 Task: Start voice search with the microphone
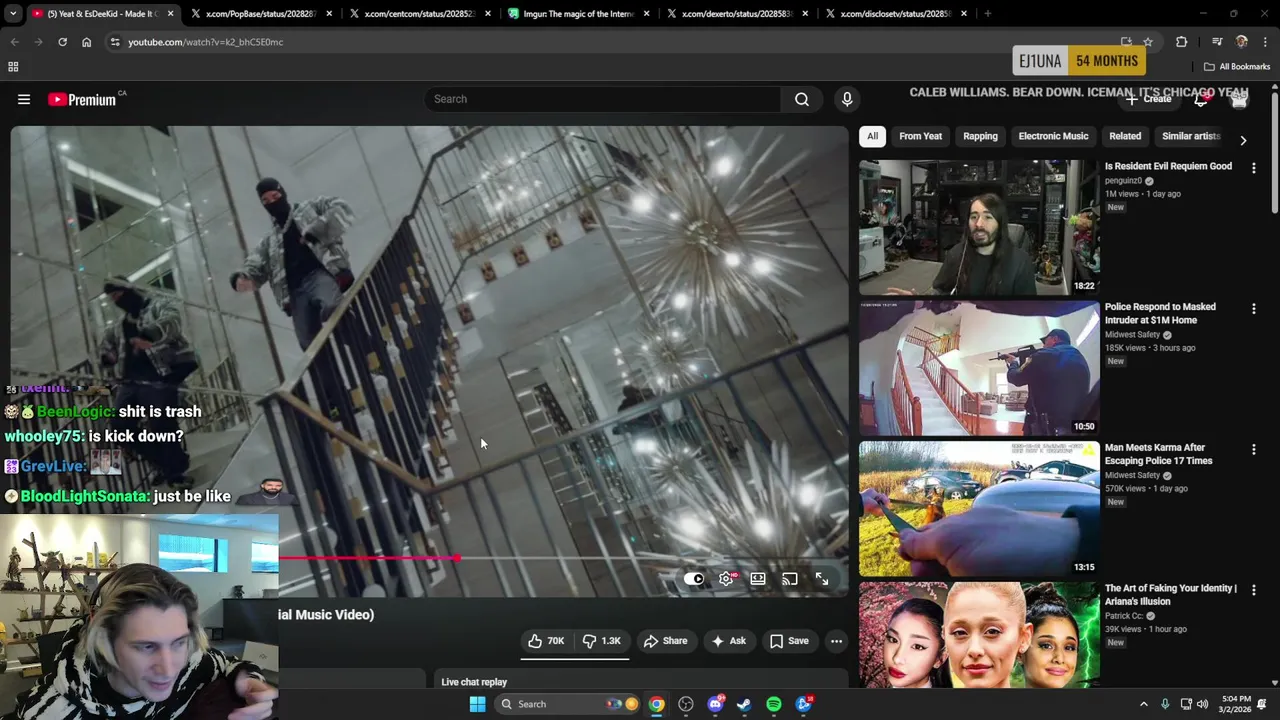click(x=847, y=99)
